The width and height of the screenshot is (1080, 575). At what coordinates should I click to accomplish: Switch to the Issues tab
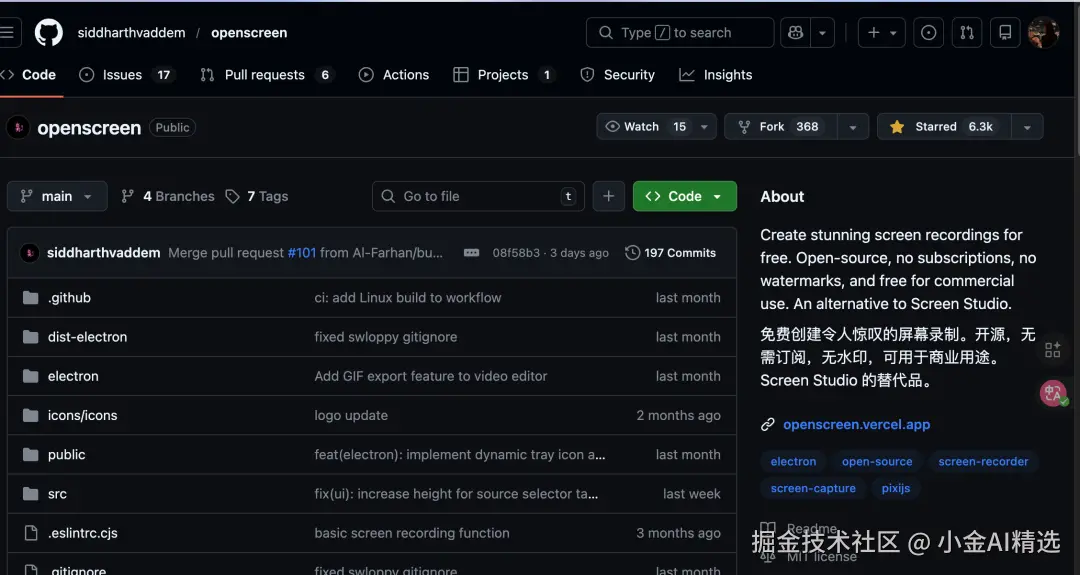click(127, 74)
